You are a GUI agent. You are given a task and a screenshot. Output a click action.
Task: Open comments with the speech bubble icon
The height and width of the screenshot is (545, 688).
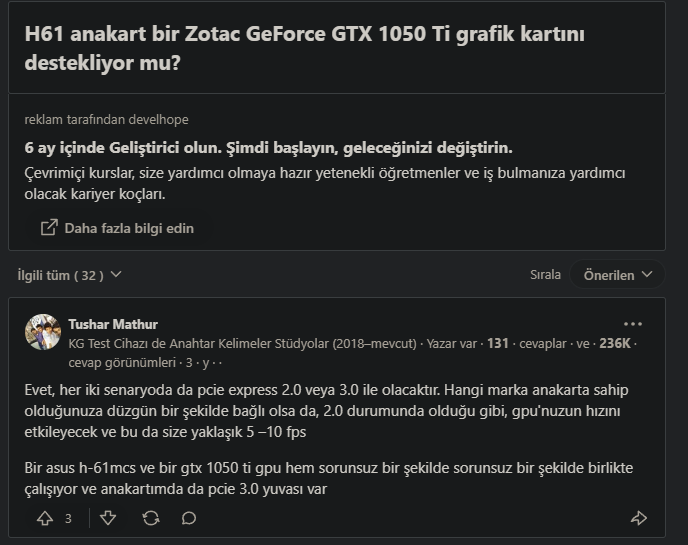(x=189, y=518)
